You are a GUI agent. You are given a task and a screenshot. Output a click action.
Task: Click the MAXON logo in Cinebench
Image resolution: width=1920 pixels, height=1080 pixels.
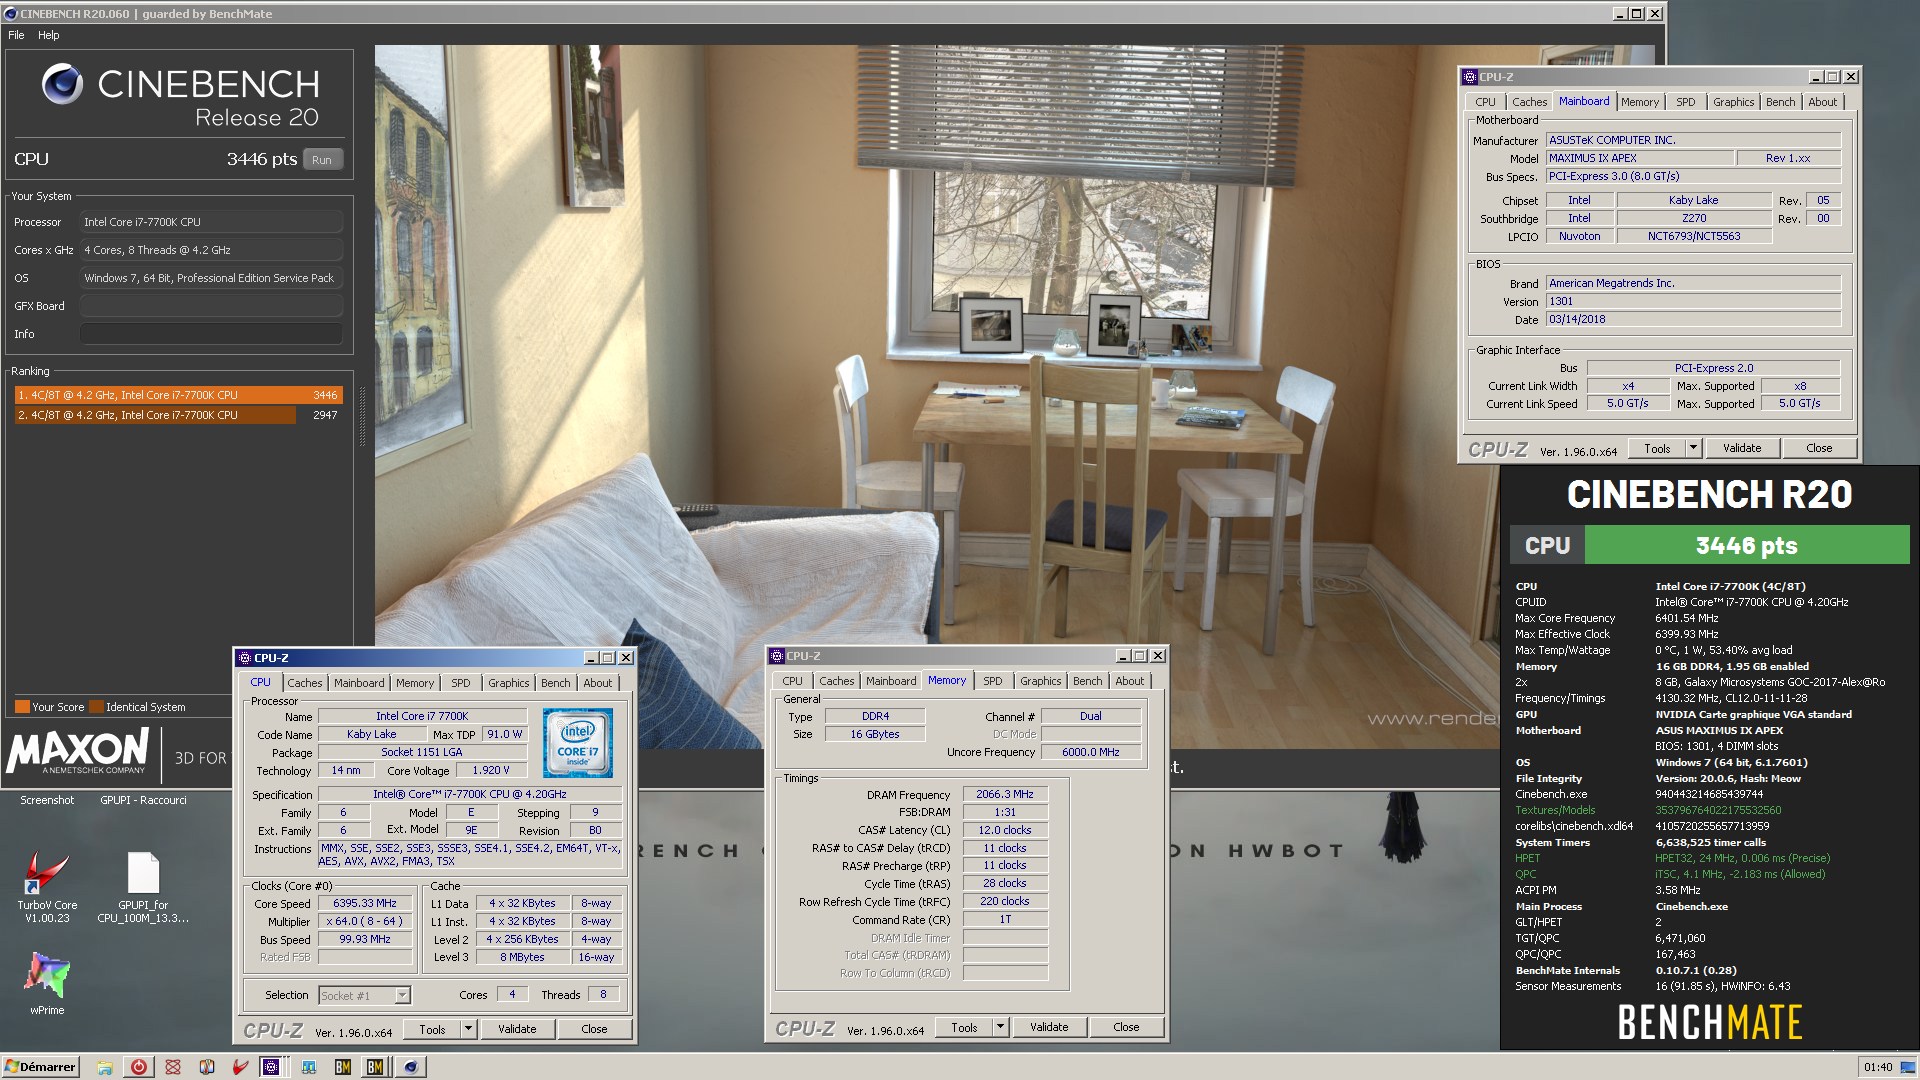77,750
